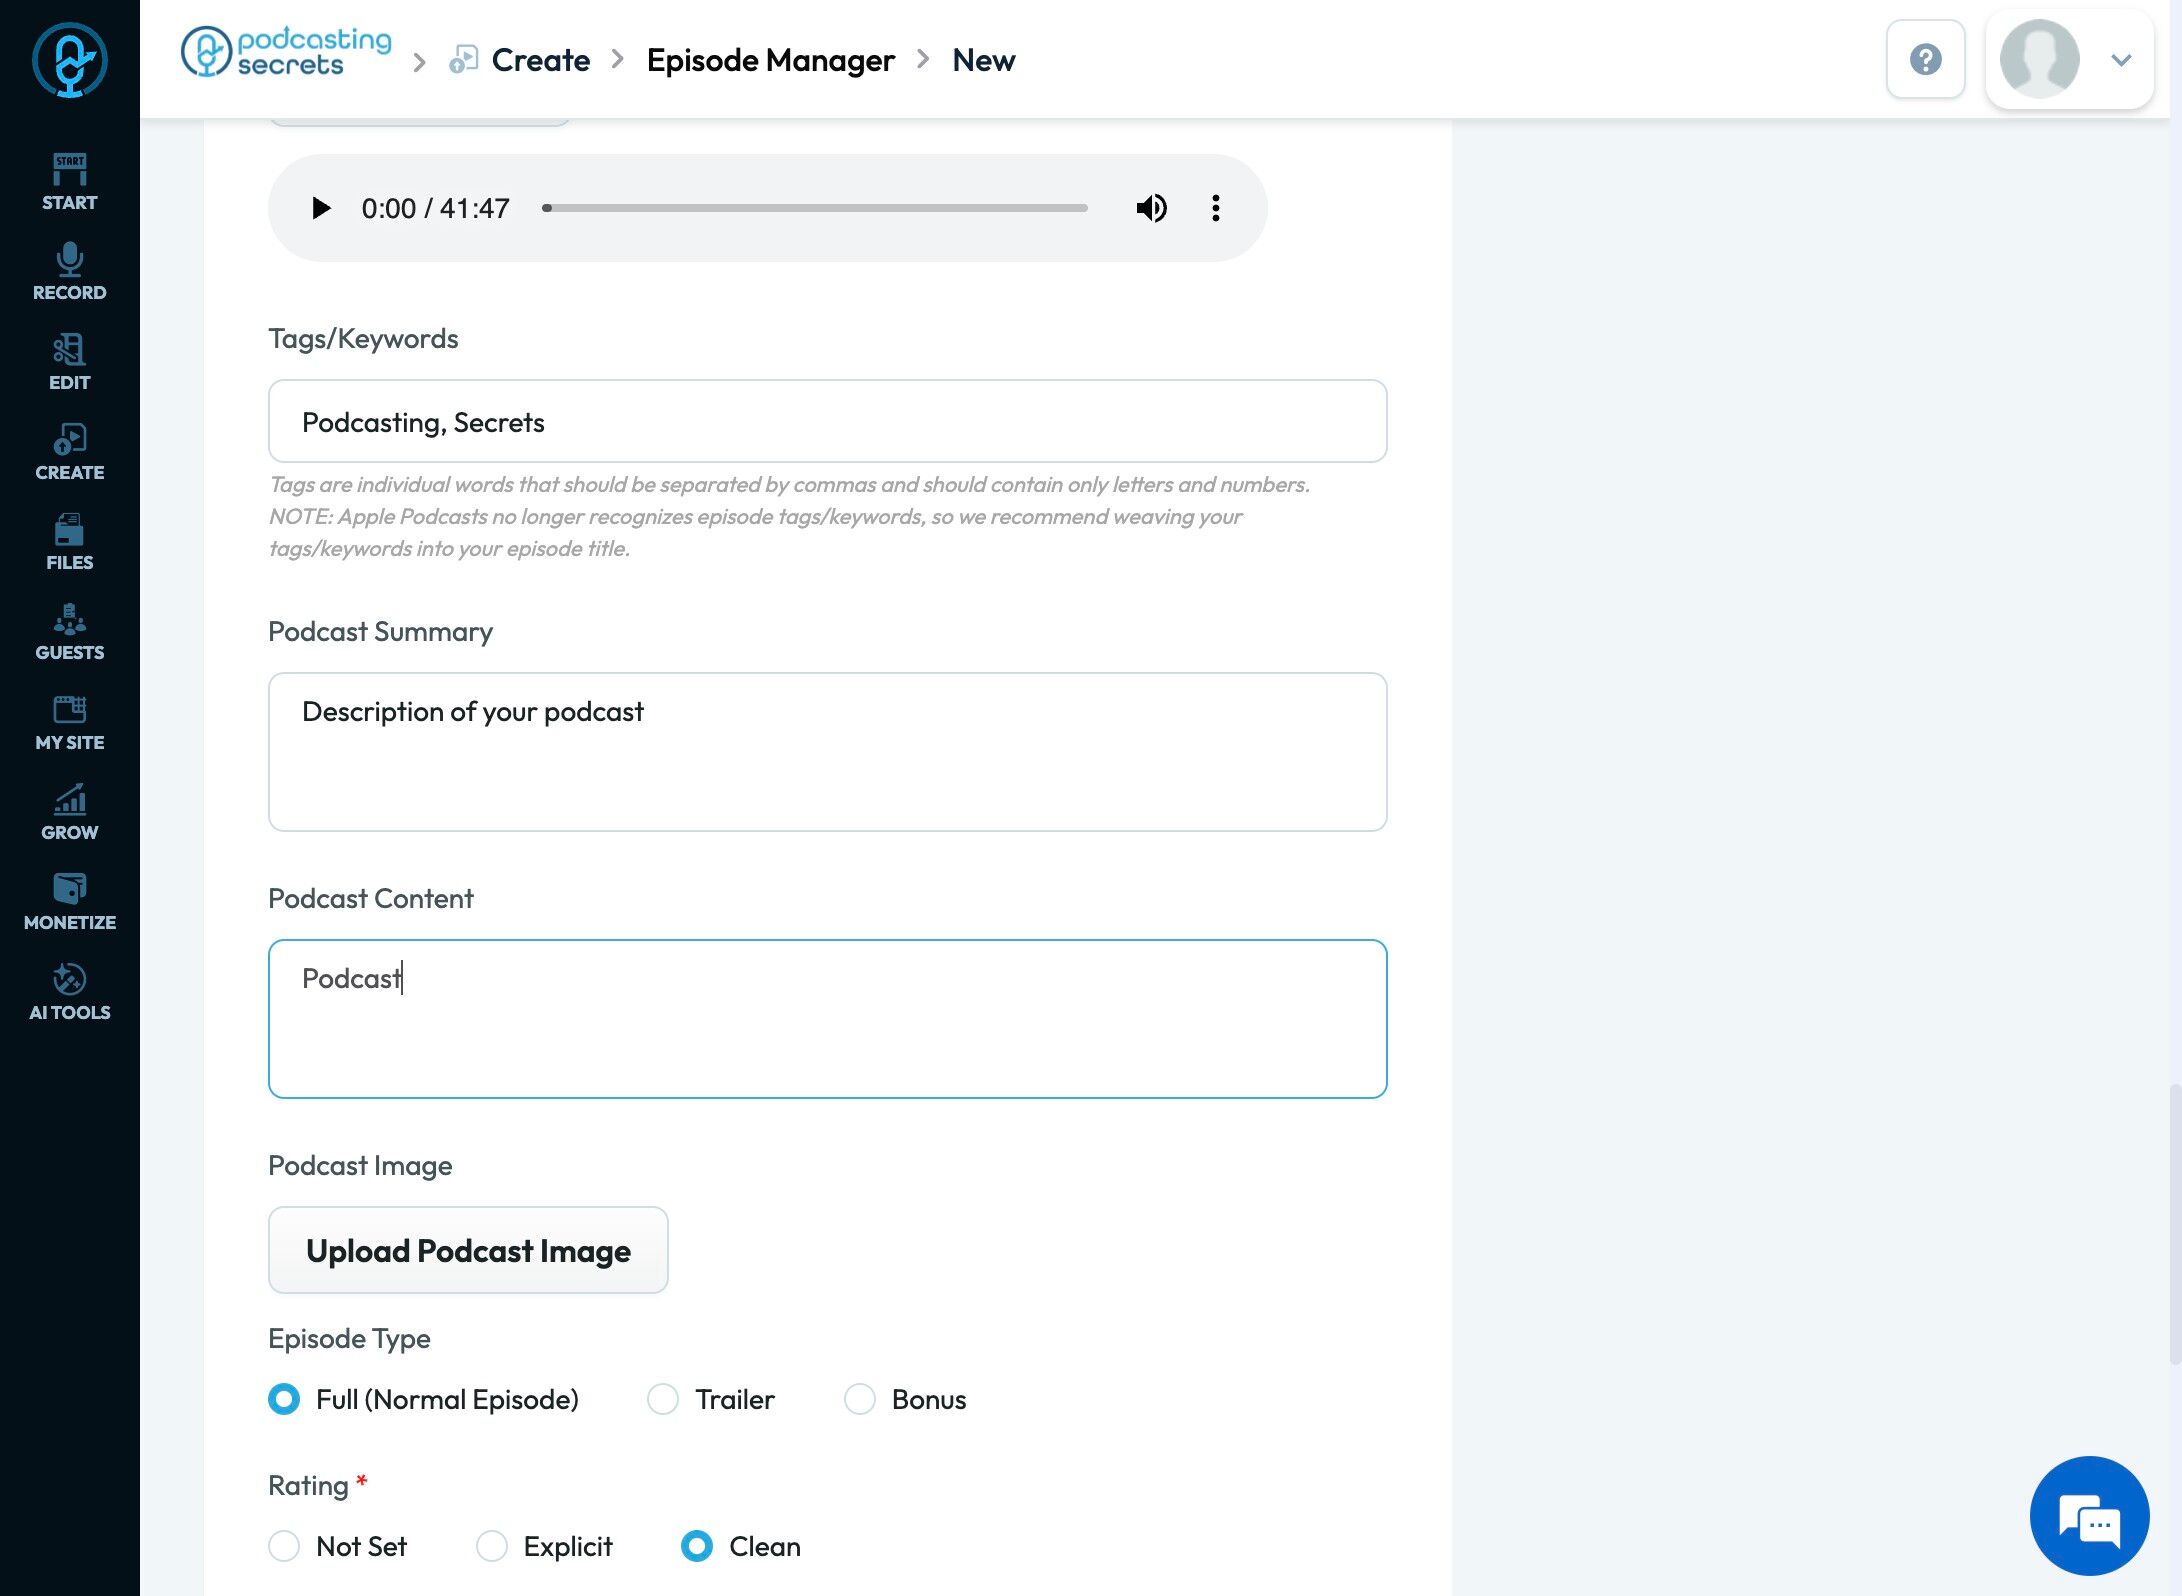Open AI Tools in sidebar
2182x1596 pixels.
click(x=69, y=991)
